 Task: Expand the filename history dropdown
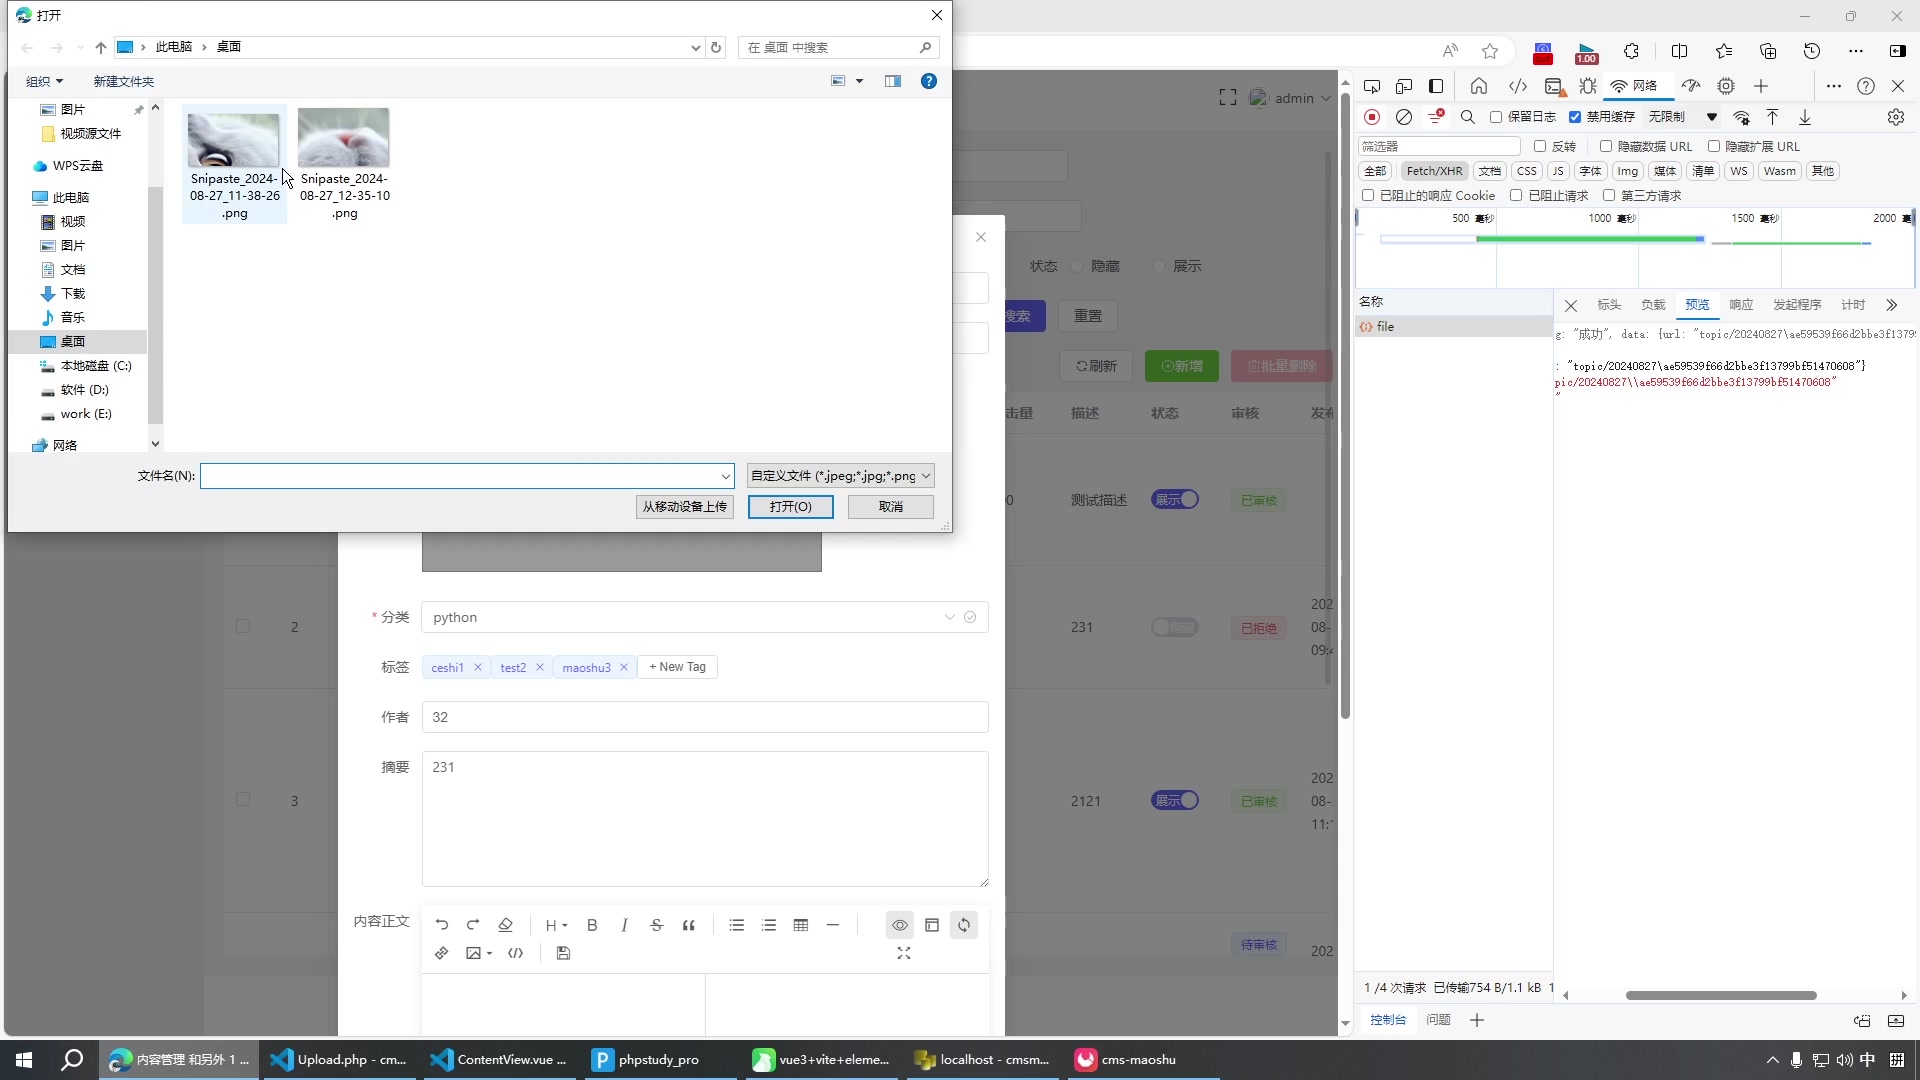[x=725, y=476]
